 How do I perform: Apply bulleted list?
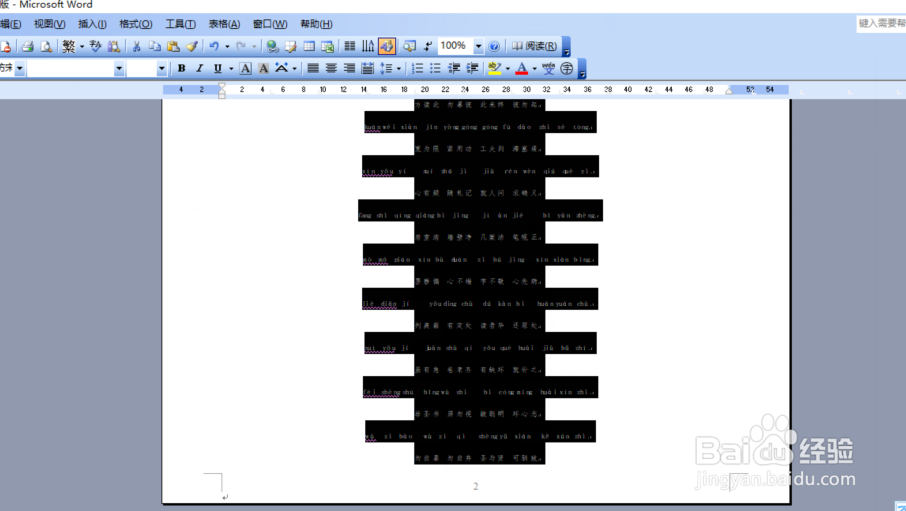(435, 68)
